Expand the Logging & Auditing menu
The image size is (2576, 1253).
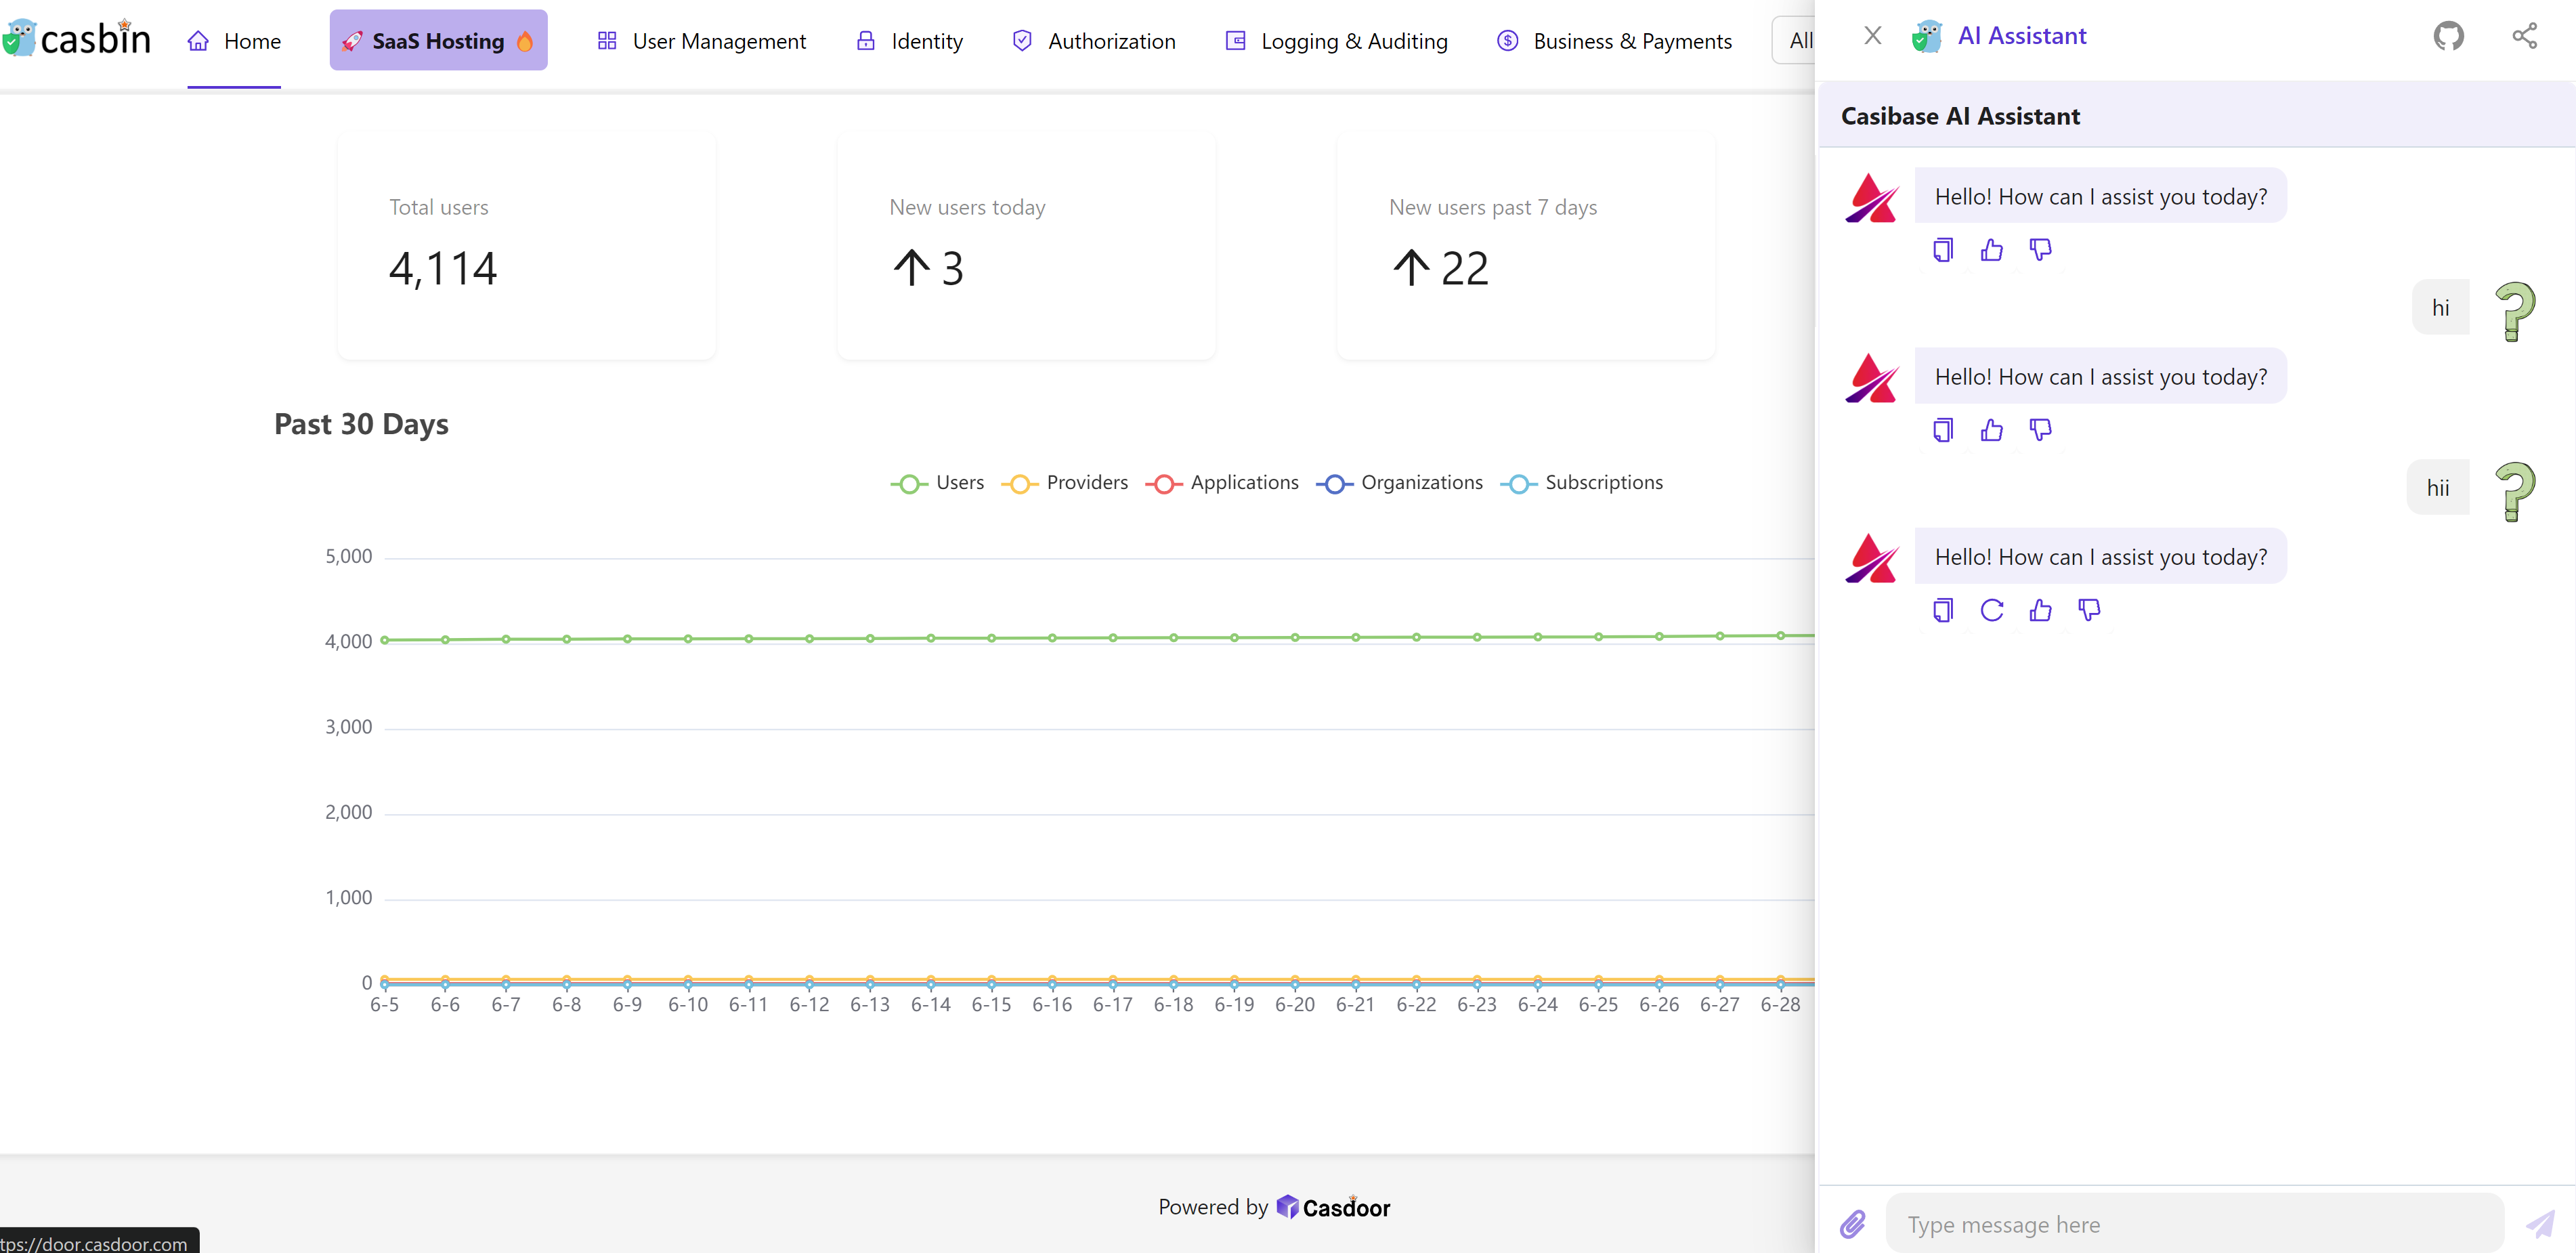click(x=1336, y=42)
